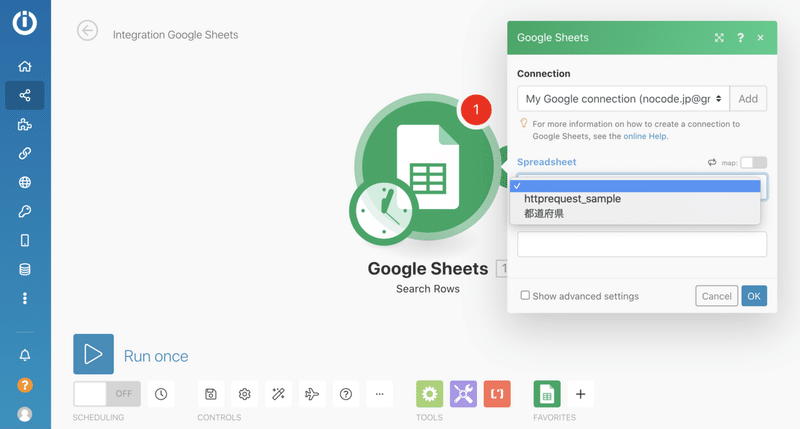Click the OK button
The width and height of the screenshot is (800, 429).
coord(754,296)
